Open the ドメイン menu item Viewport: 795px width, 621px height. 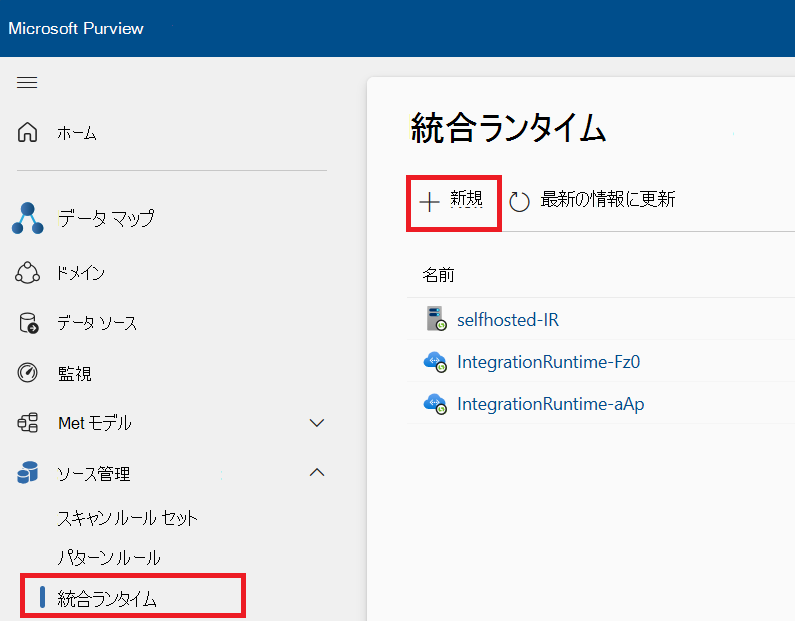coord(81,273)
